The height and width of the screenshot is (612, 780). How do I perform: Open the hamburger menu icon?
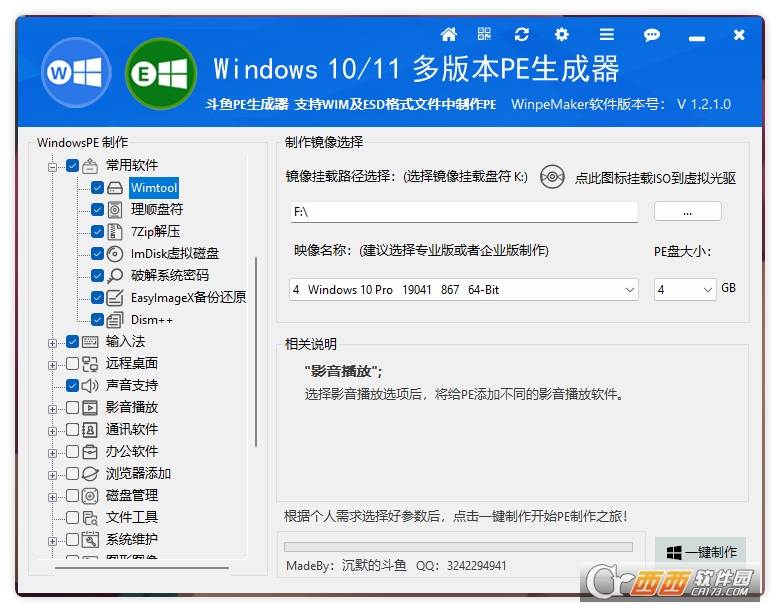click(606, 34)
